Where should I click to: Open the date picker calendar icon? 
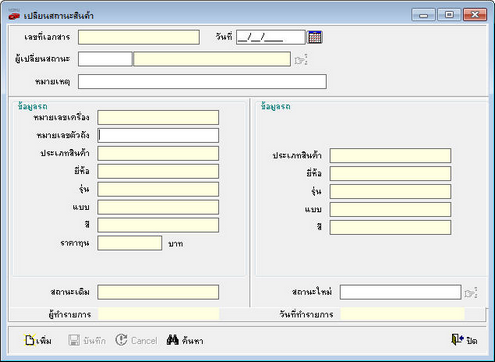(x=315, y=37)
